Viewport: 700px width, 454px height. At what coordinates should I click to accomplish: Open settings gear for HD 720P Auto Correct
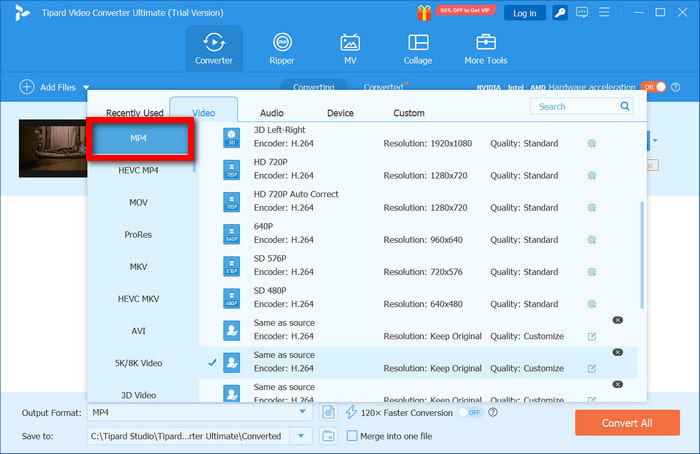(x=592, y=208)
